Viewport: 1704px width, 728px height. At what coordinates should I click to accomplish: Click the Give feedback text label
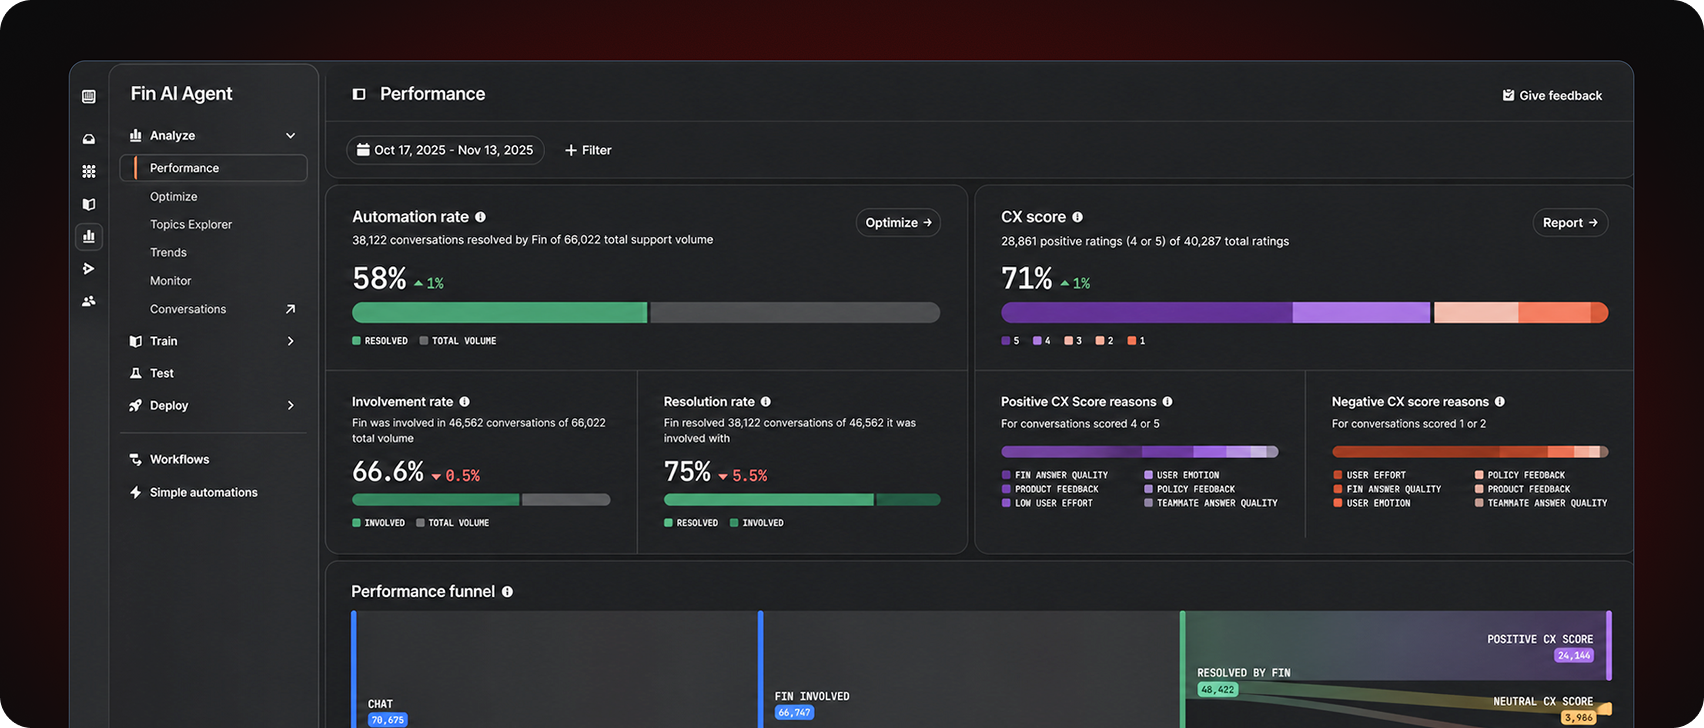[1561, 95]
